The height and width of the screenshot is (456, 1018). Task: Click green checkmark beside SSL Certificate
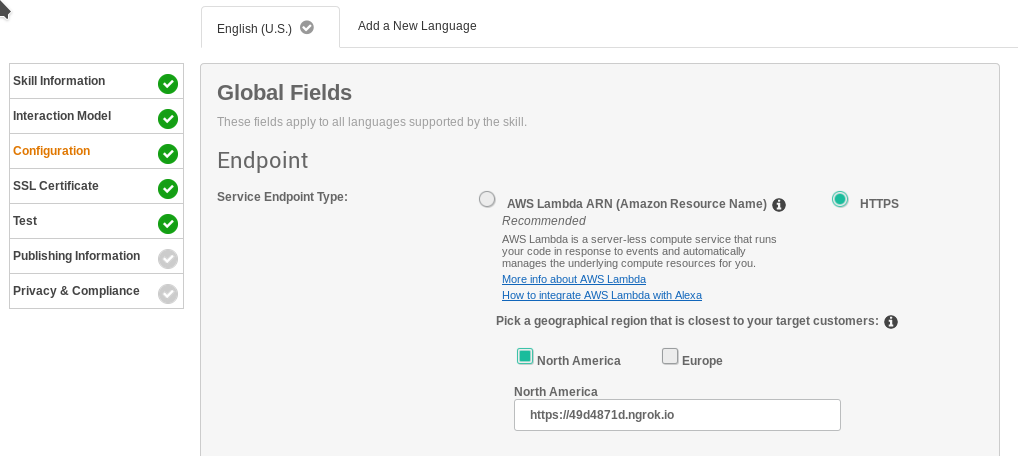[168, 189]
